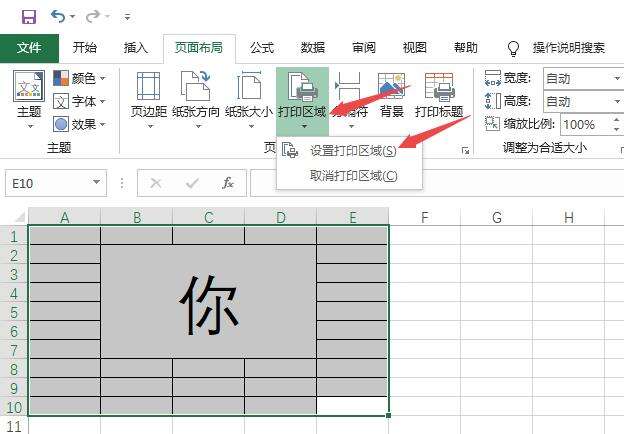The height and width of the screenshot is (434, 624).
Task: Open the 纸张大小 paper size menu
Action: [249, 99]
